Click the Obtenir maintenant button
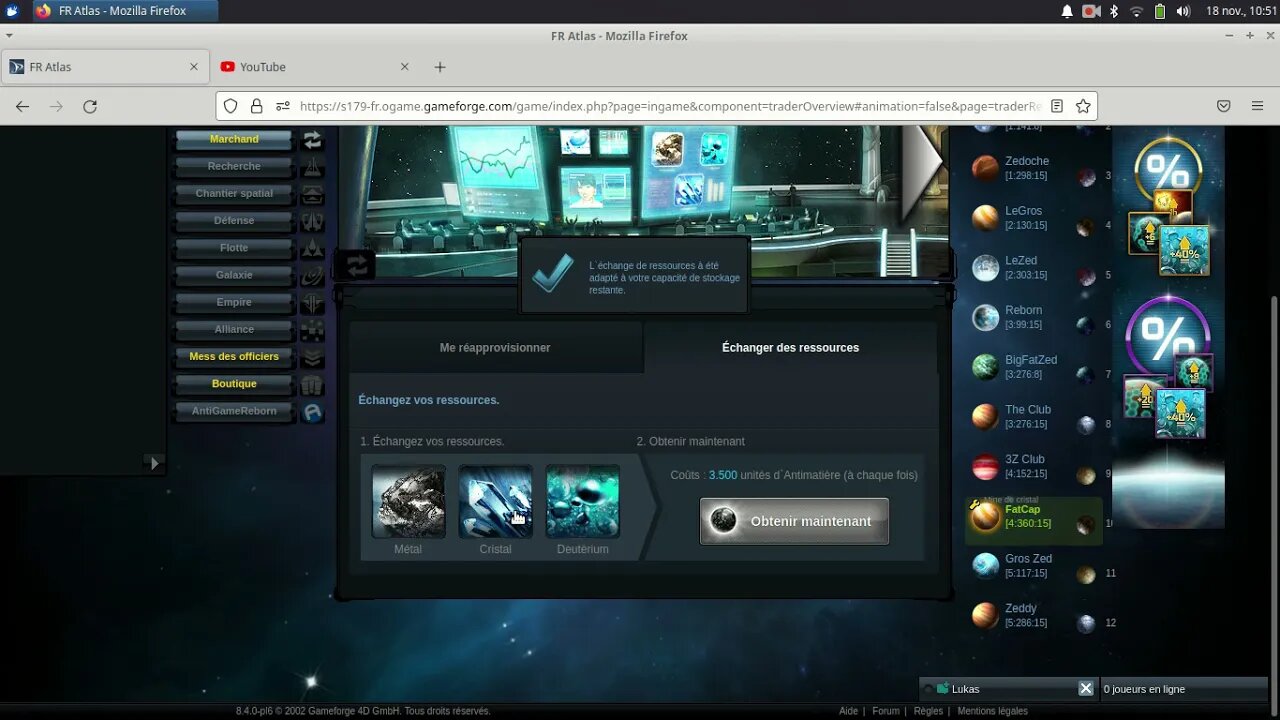1280x720 pixels. click(794, 521)
